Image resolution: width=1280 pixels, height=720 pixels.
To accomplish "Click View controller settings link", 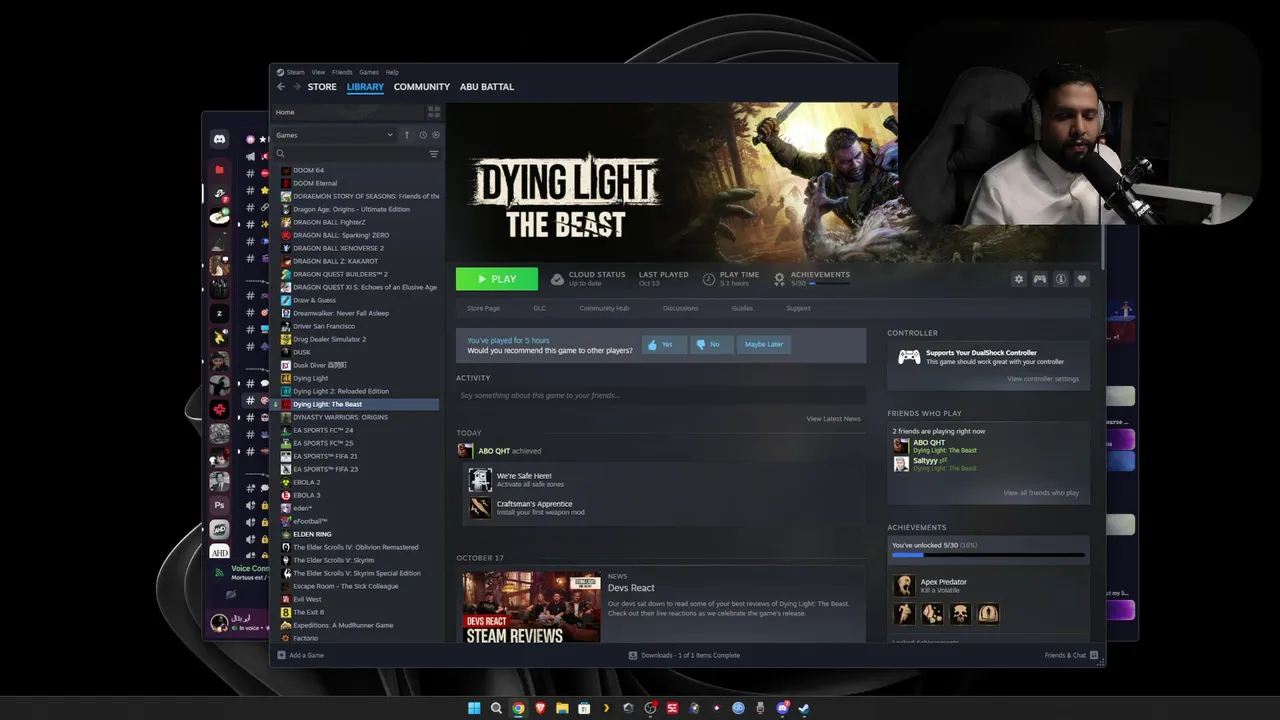I will click(1043, 379).
